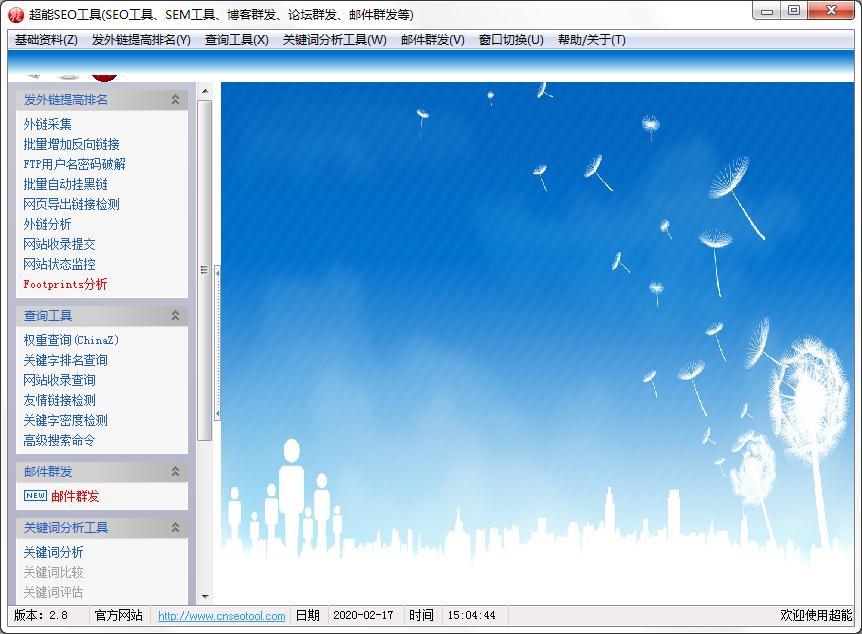This screenshot has height=634, width=862.
Task: Click sidebar scrollbar down arrow
Action: point(205,596)
